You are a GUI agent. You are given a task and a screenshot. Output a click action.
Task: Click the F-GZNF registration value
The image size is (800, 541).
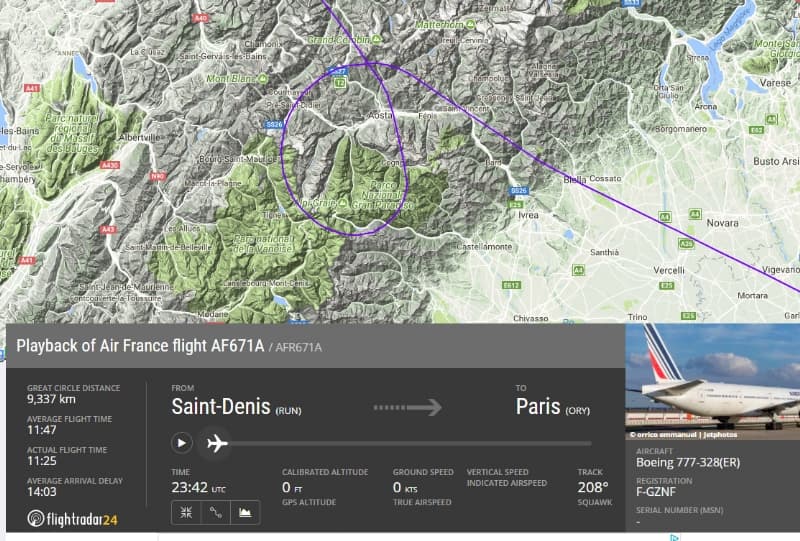[x=660, y=491]
